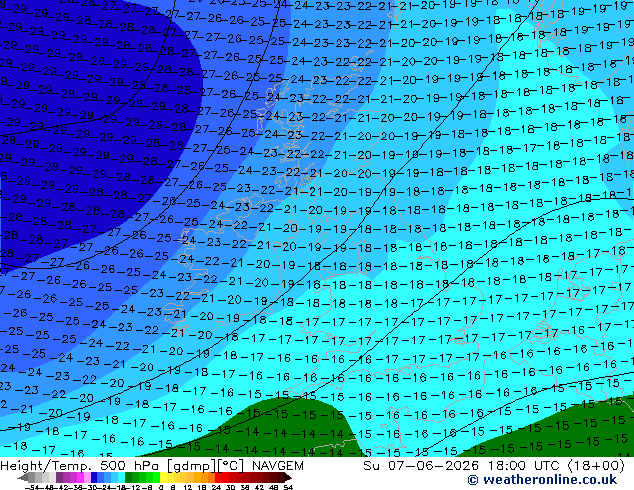Click the grey left arrow of color scale
Image resolution: width=634 pixels, height=490 pixels.
(x=23, y=477)
